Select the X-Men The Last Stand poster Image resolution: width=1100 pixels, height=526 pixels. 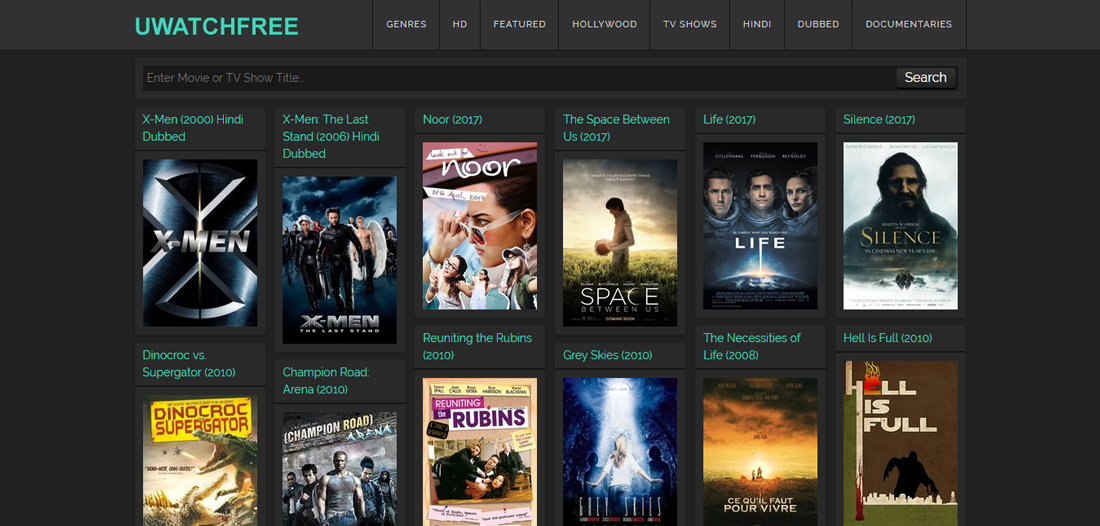click(x=340, y=259)
